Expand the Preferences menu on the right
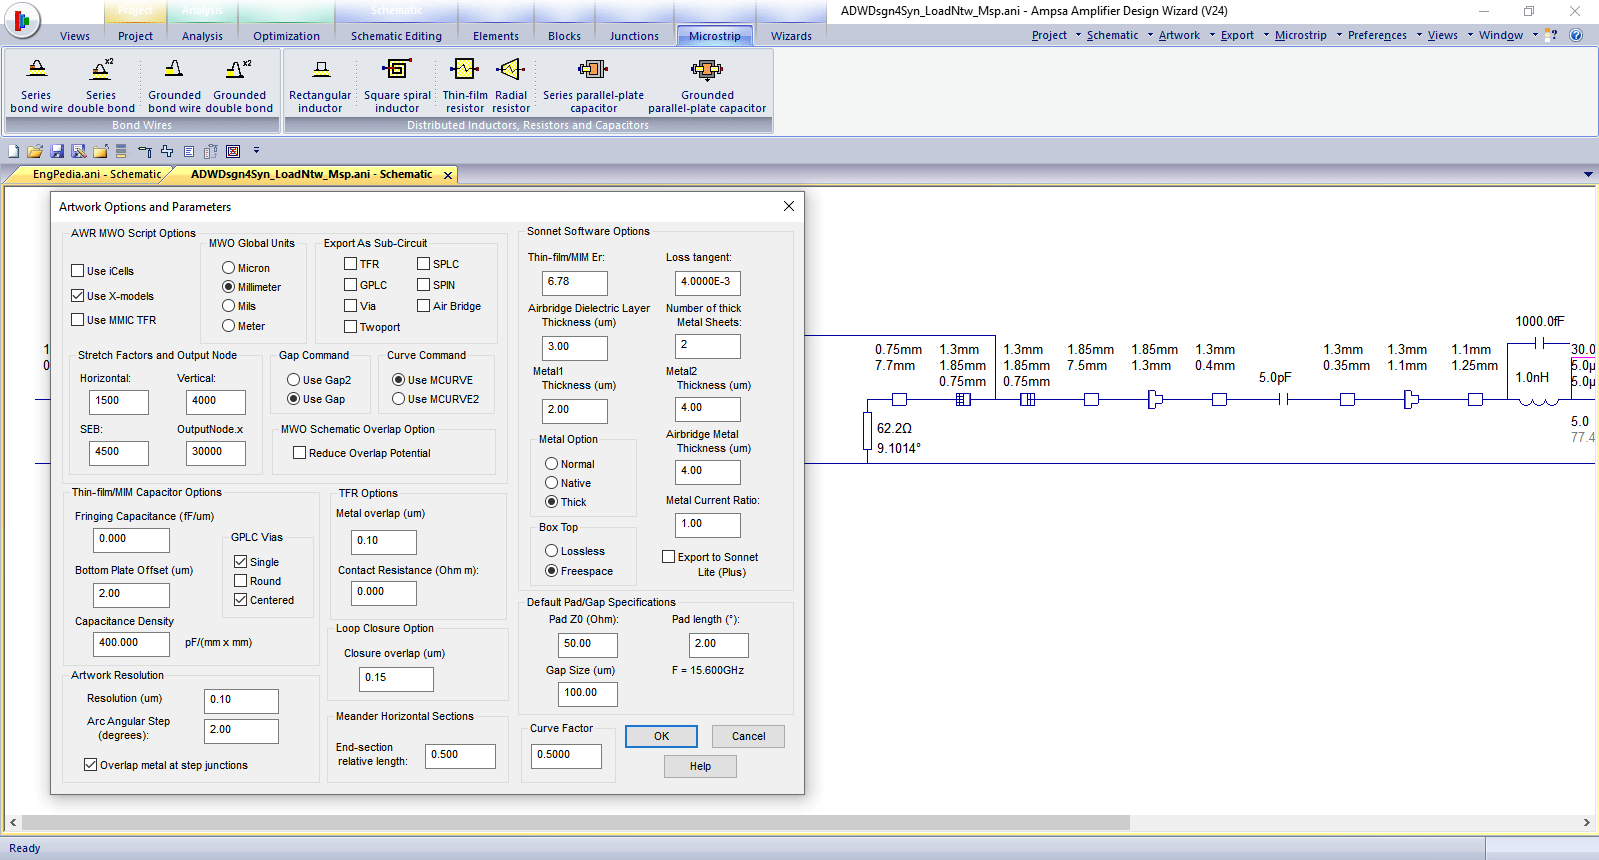The width and height of the screenshot is (1599, 860). pyautogui.click(x=1377, y=35)
